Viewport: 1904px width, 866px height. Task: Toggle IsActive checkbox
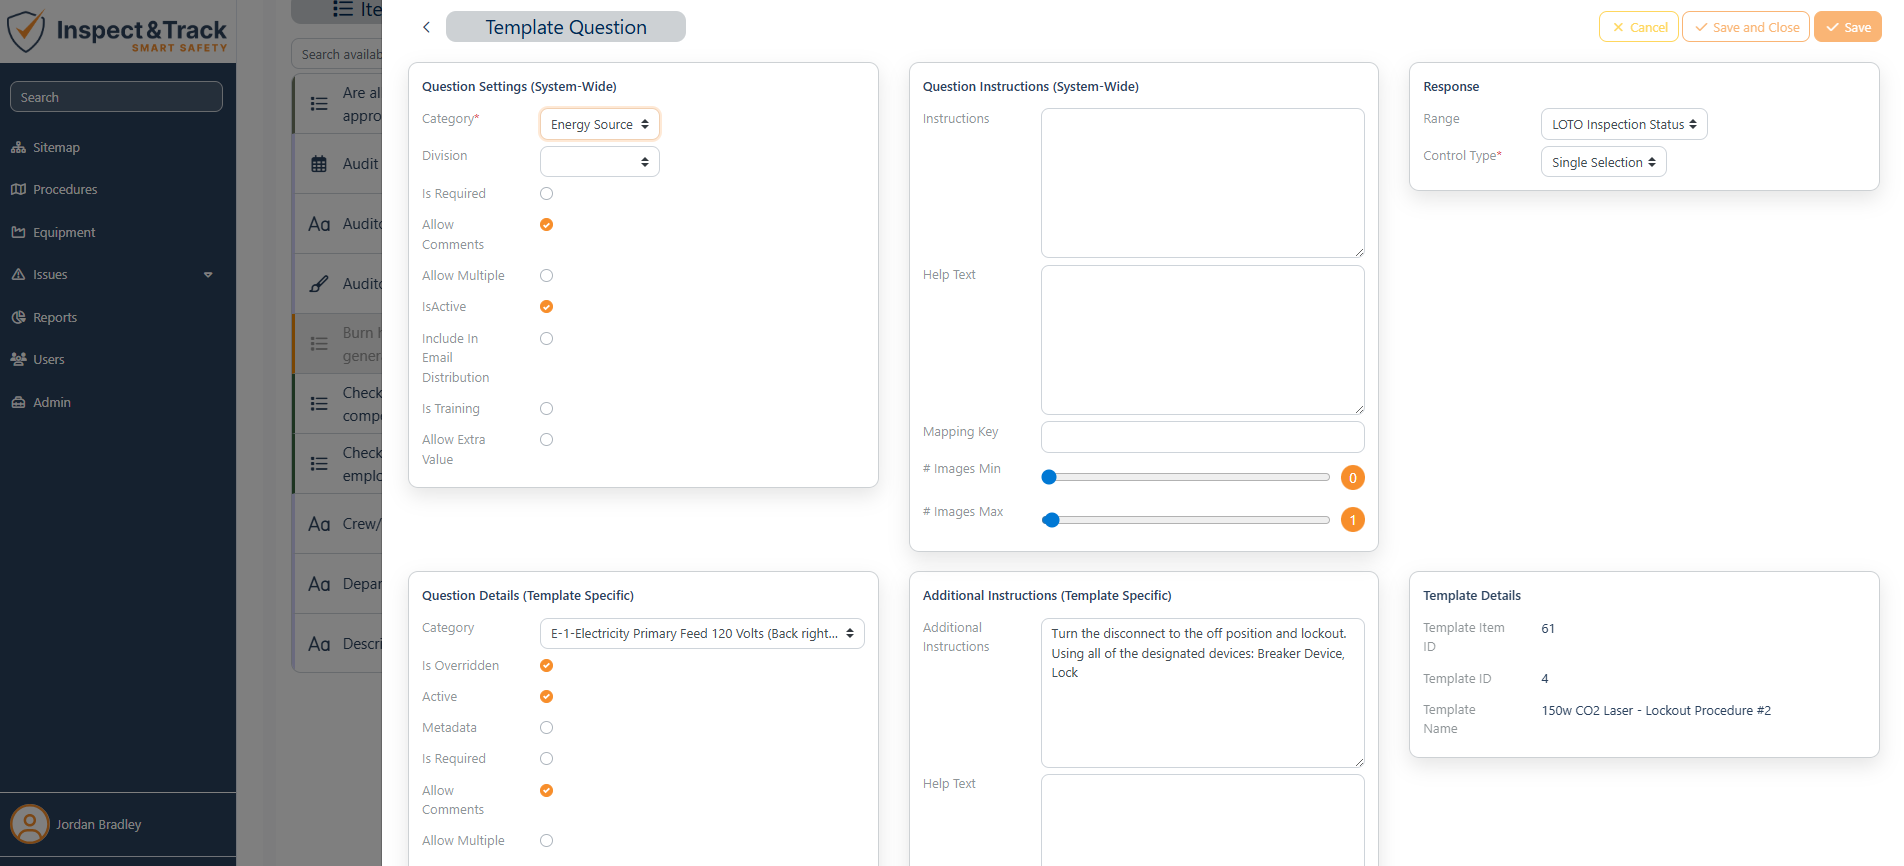click(x=546, y=307)
